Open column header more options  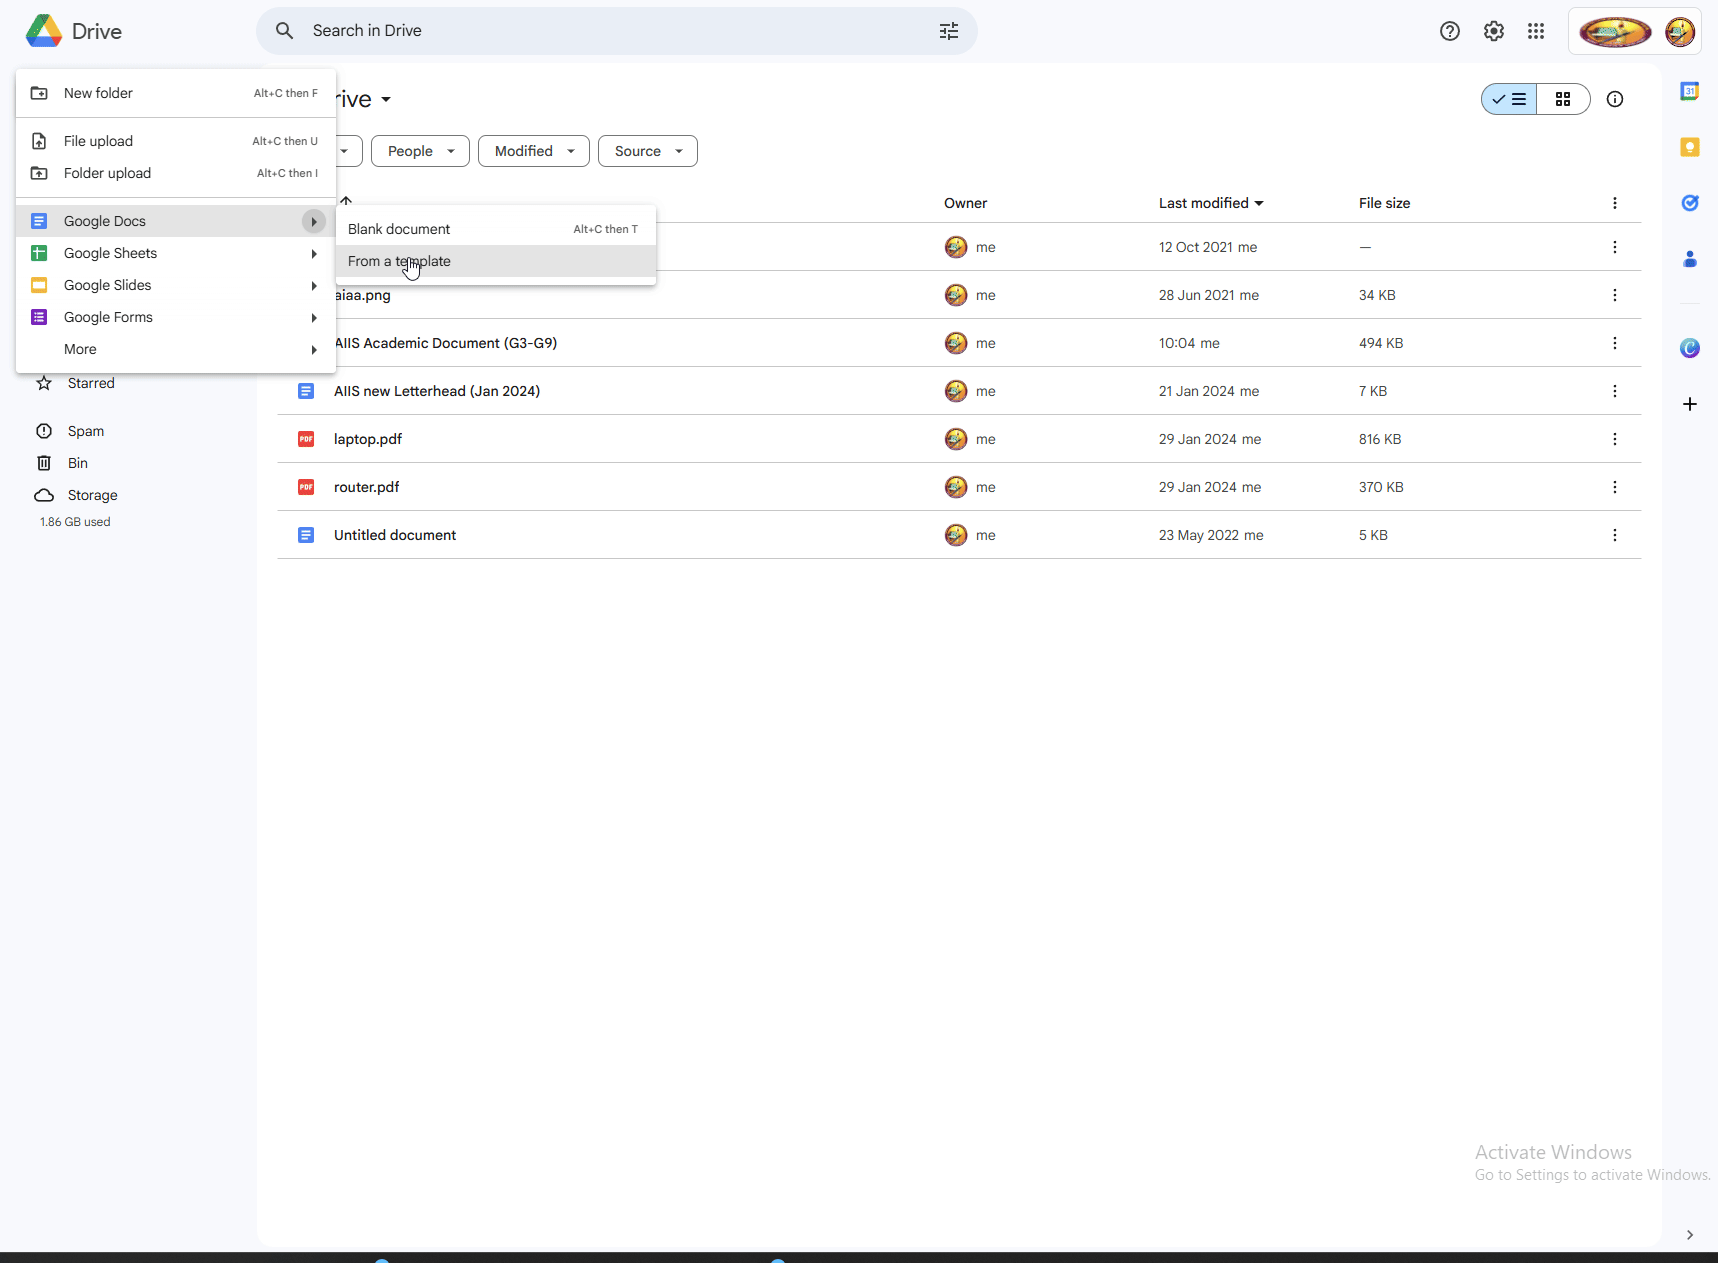coord(1614,203)
